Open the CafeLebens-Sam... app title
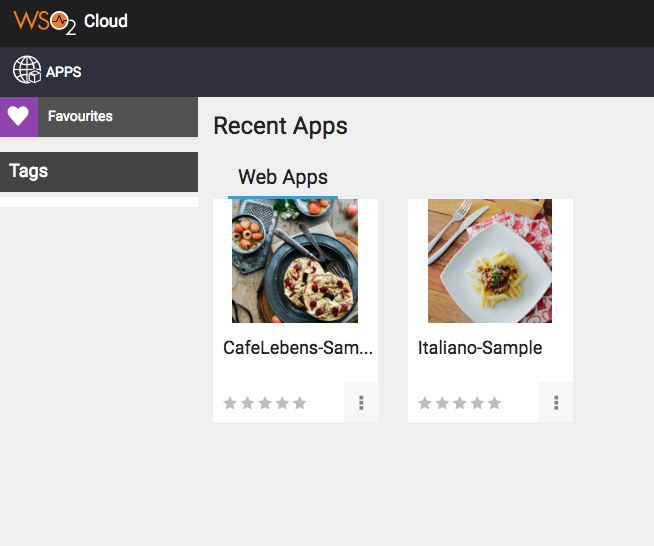Viewport: 654px width, 546px height. point(298,348)
